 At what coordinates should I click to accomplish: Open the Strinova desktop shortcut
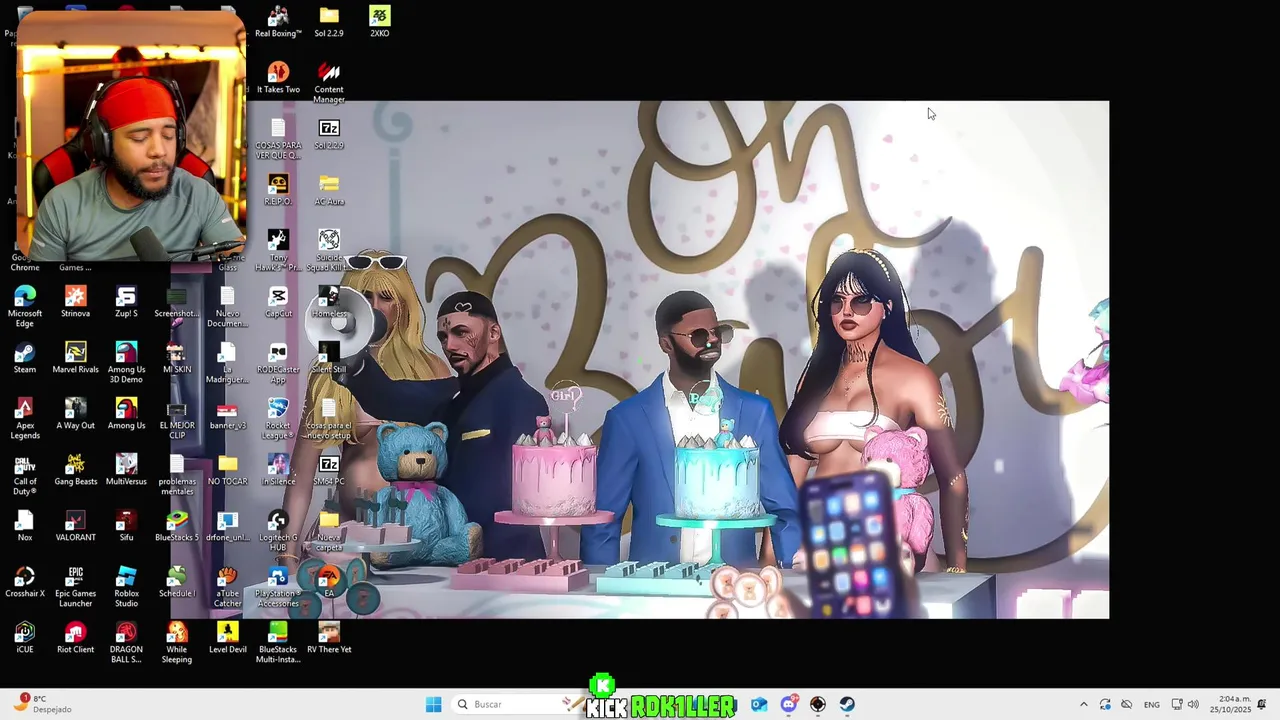[x=75, y=302]
